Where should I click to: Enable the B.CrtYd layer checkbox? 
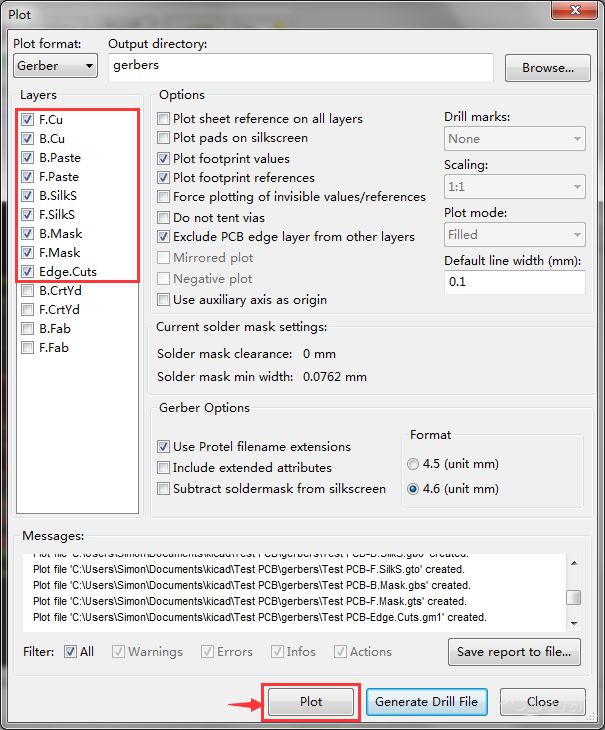pyautogui.click(x=27, y=291)
